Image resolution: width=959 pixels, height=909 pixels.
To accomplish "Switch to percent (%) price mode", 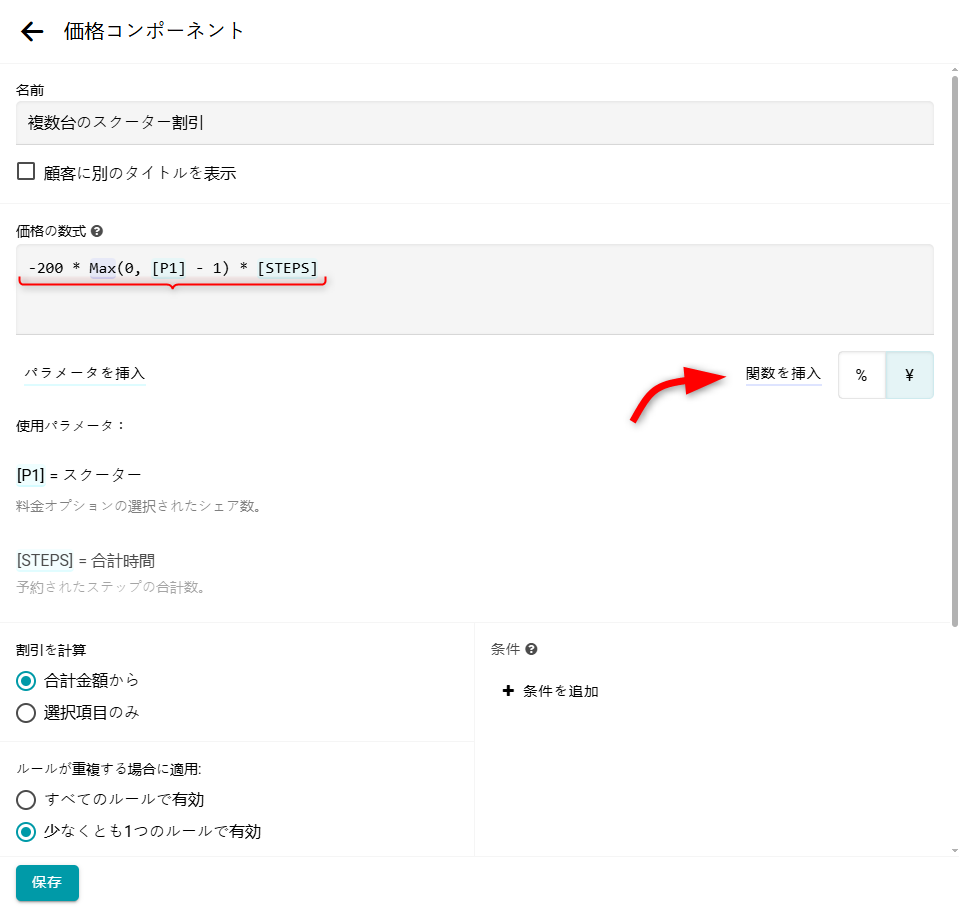I will pyautogui.click(x=861, y=375).
